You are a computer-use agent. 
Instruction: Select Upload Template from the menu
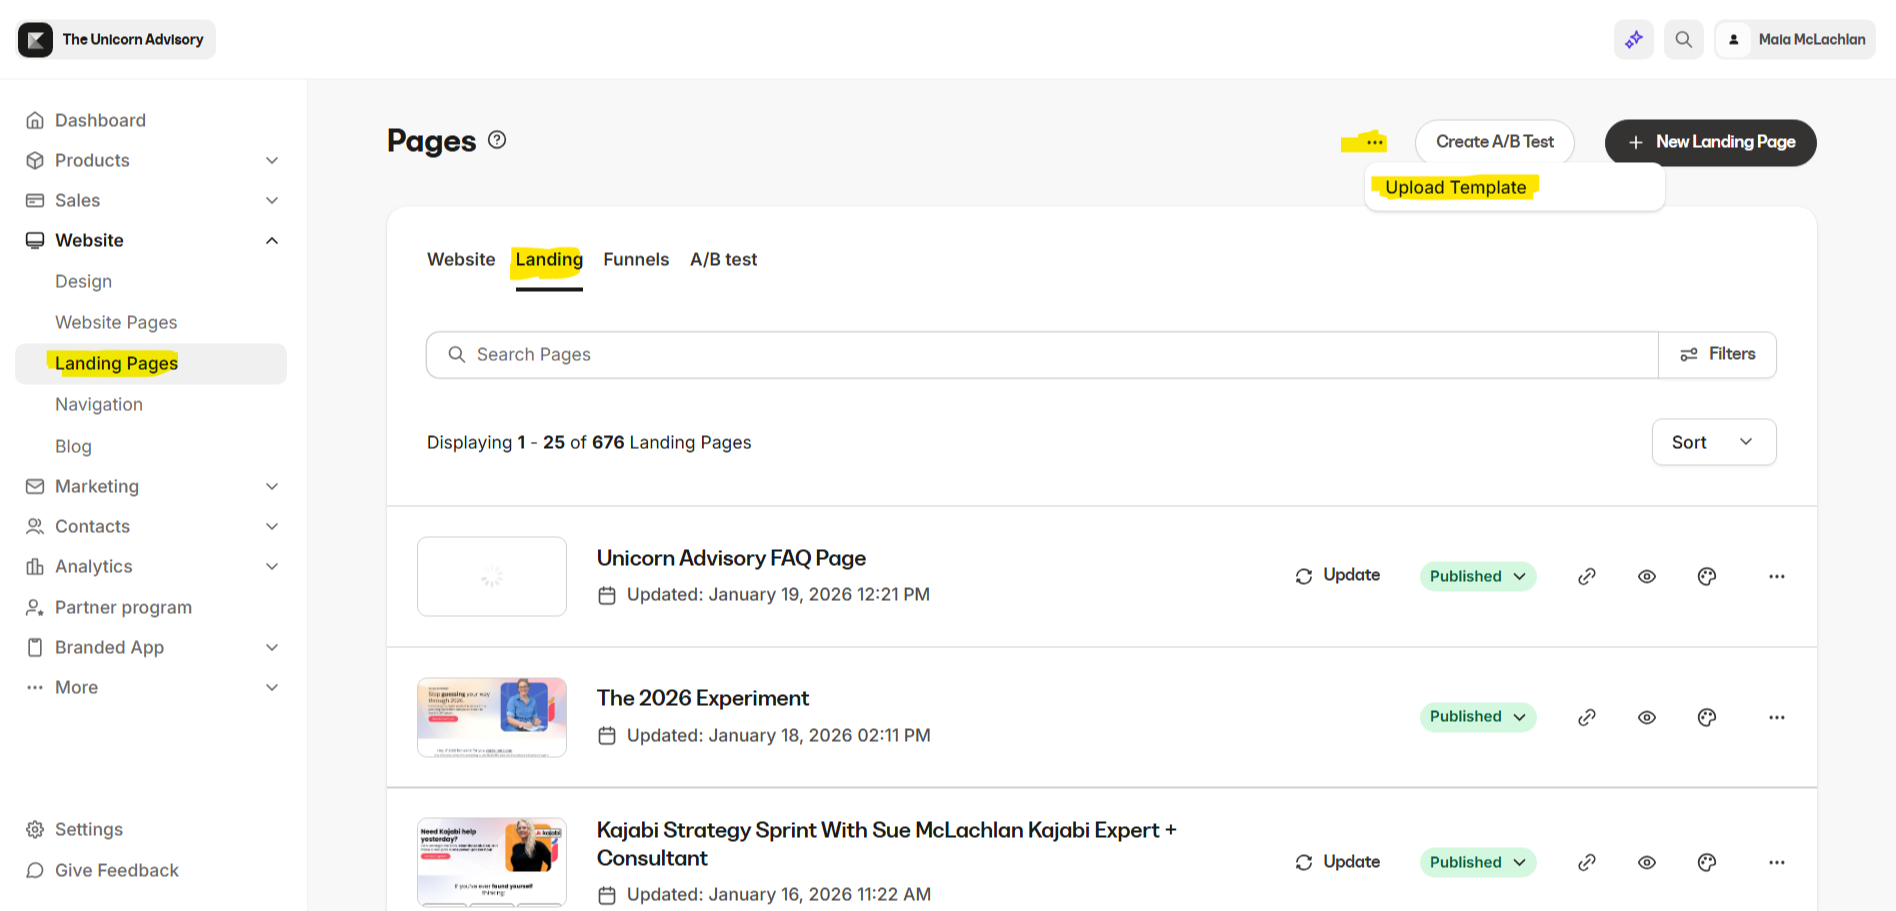coord(1455,188)
